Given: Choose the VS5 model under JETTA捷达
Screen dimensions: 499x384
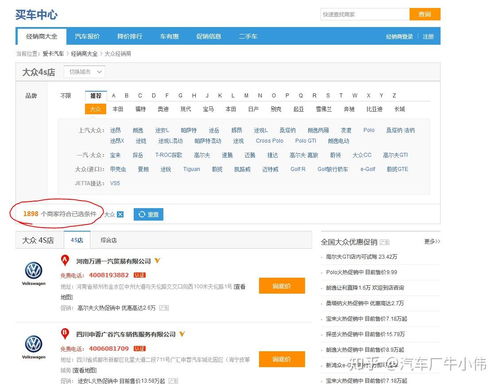Looking at the screenshot, I should coord(115,183).
